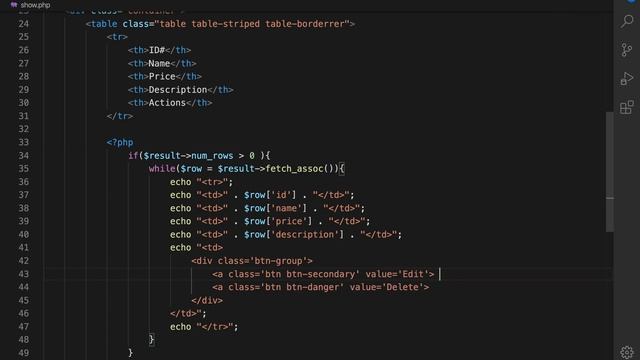Place cursor on ID# table header
640x360 pixels.
coord(157,50)
